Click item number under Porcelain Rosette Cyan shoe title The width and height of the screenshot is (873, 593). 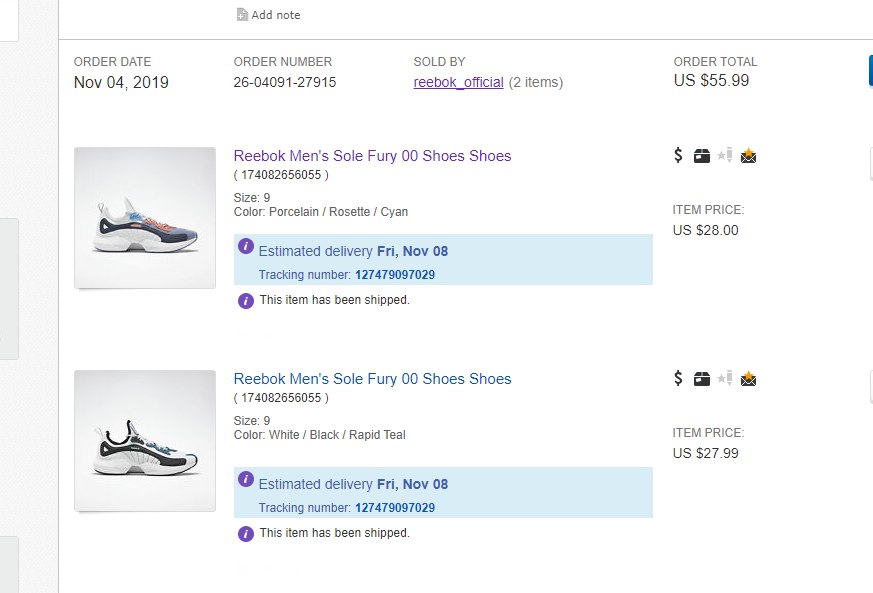click(x=281, y=175)
